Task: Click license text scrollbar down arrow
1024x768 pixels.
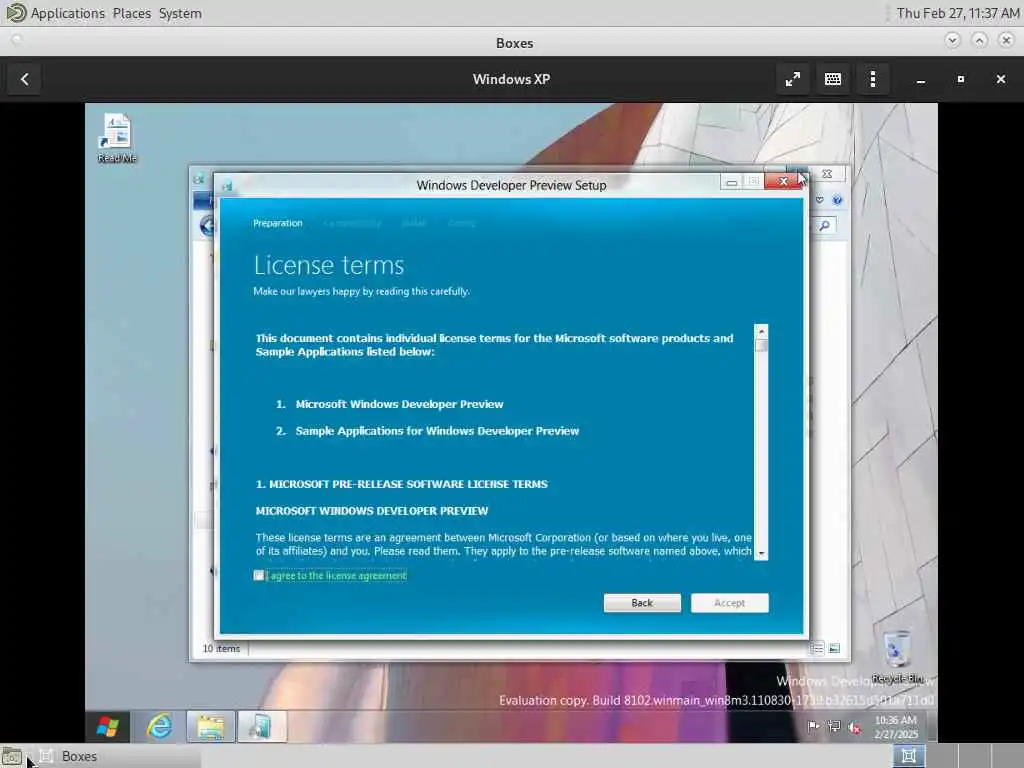Action: click(x=761, y=553)
